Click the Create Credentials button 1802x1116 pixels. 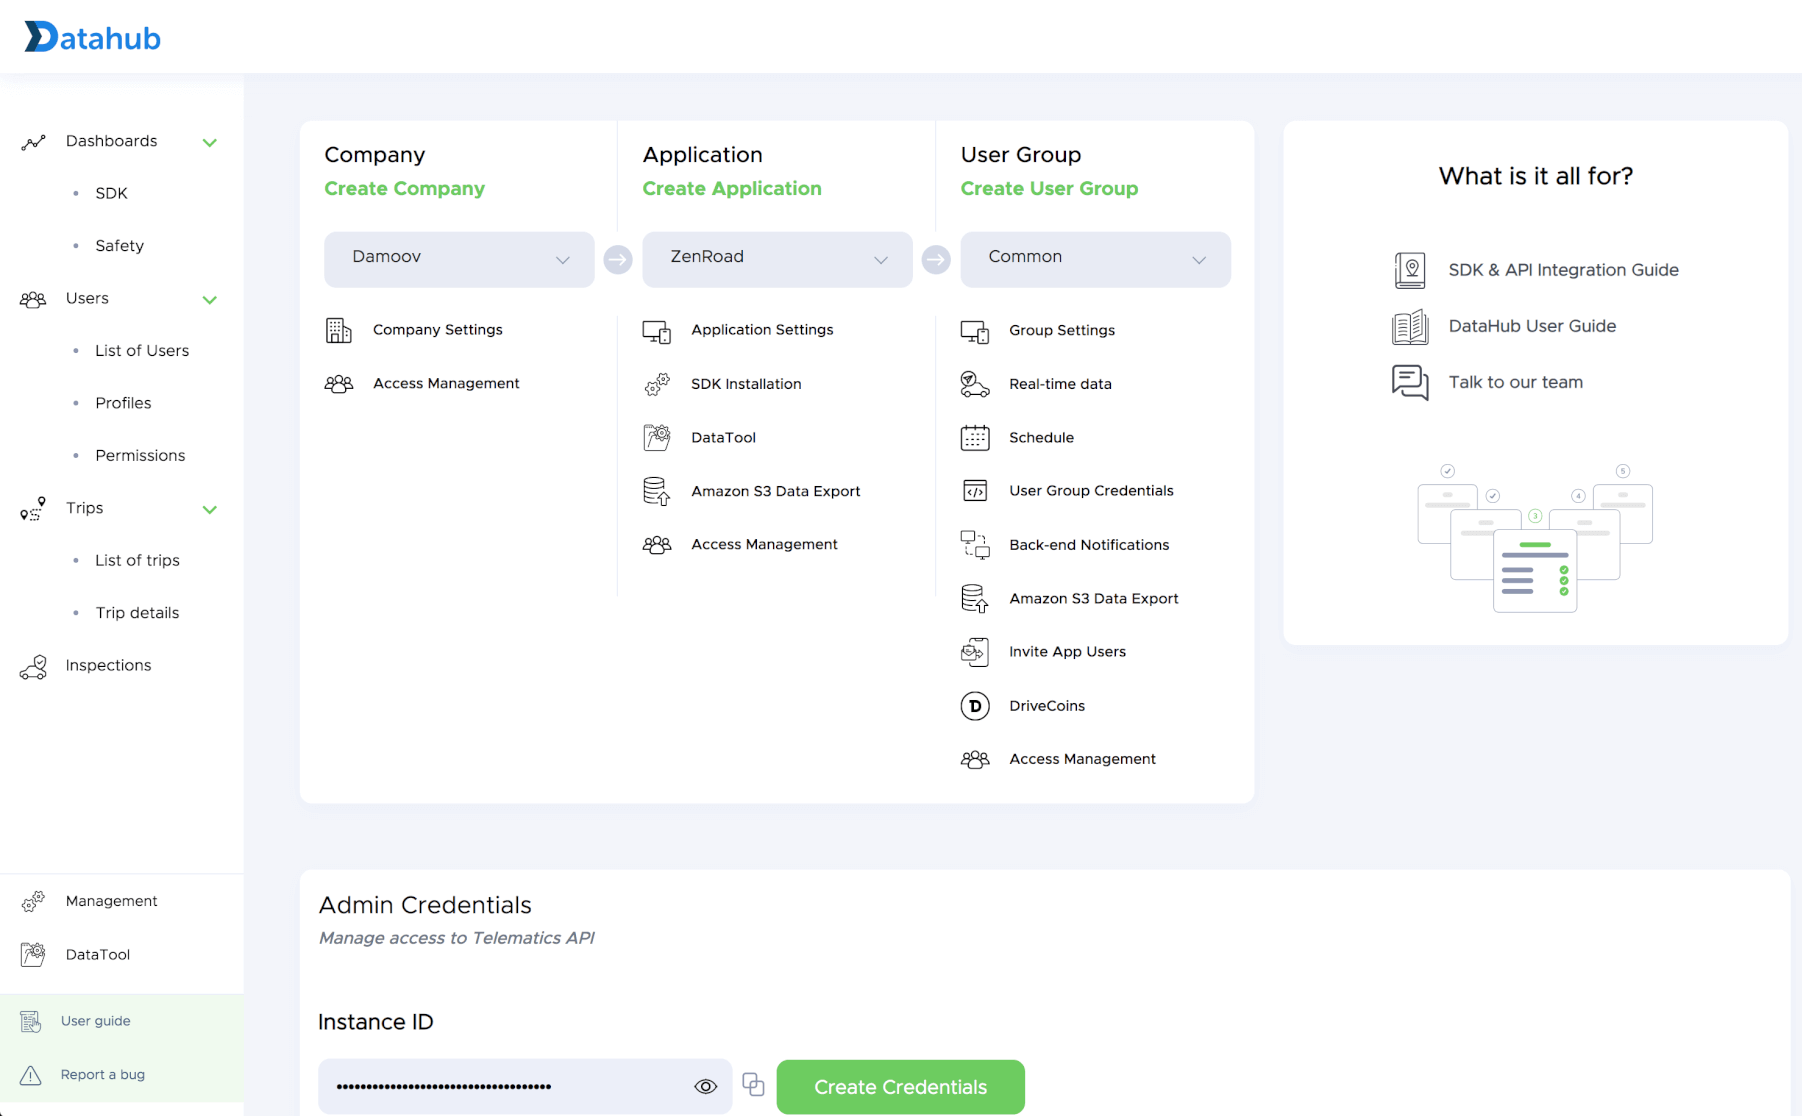point(899,1087)
